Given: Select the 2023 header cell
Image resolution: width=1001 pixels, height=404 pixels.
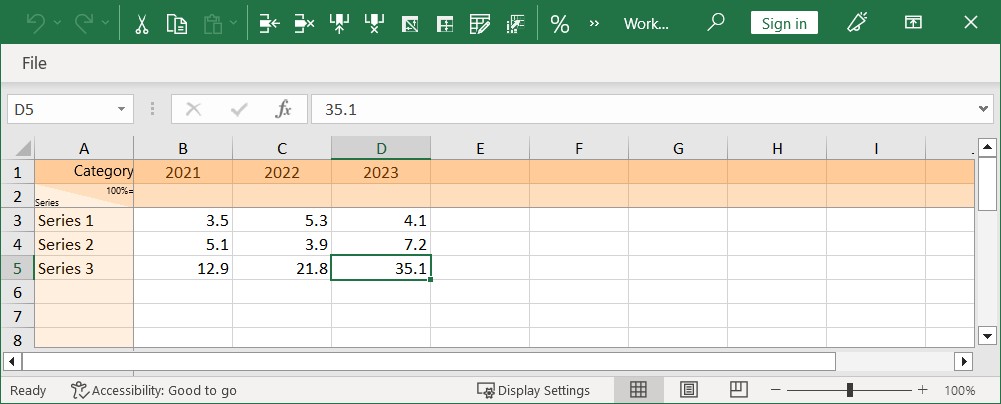Looking at the screenshot, I should (x=381, y=172).
